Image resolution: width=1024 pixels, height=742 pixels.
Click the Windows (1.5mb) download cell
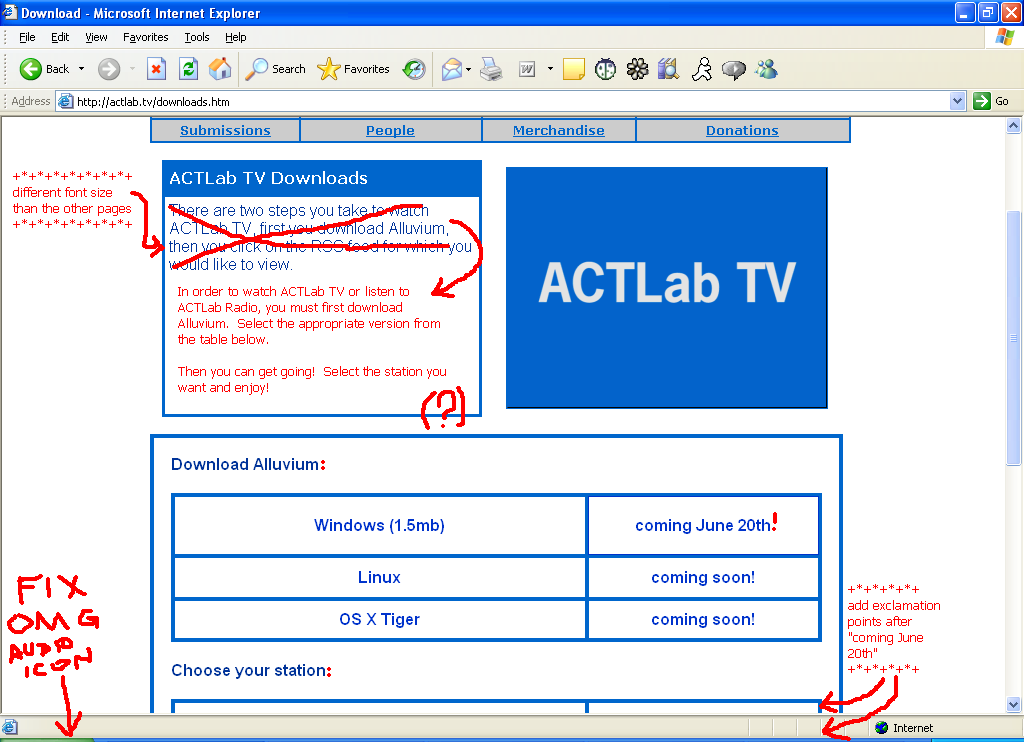point(379,525)
